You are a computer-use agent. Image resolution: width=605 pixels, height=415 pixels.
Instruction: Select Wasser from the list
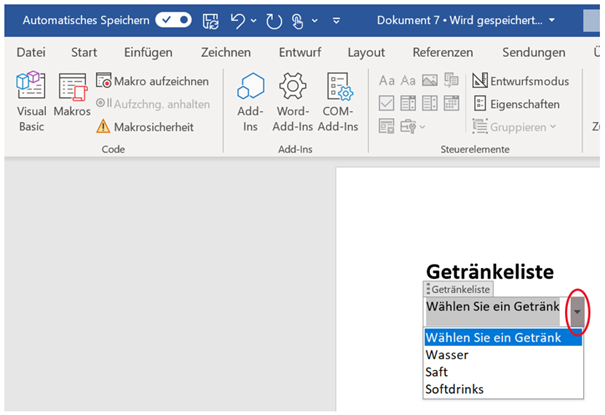(x=503, y=354)
